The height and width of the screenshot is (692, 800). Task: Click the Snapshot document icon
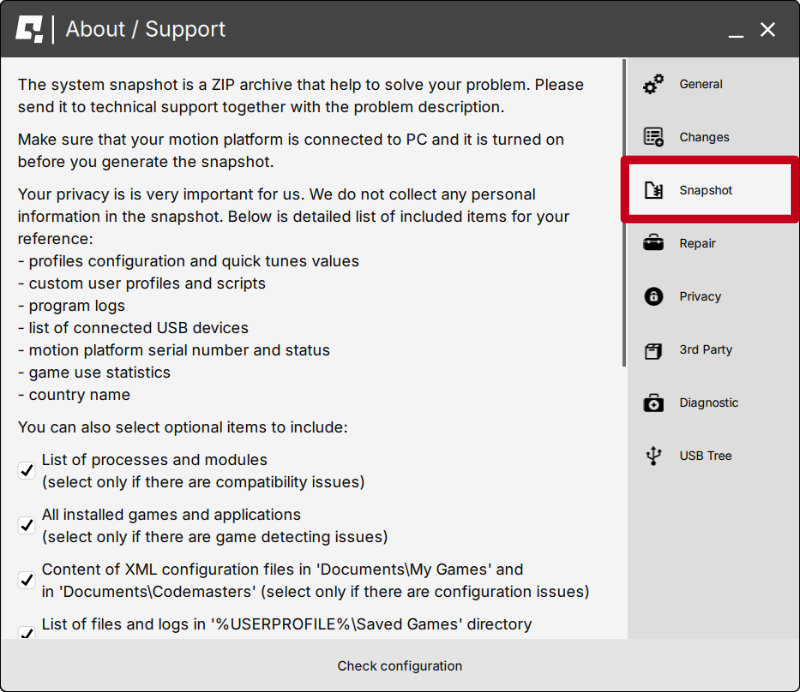(x=655, y=189)
